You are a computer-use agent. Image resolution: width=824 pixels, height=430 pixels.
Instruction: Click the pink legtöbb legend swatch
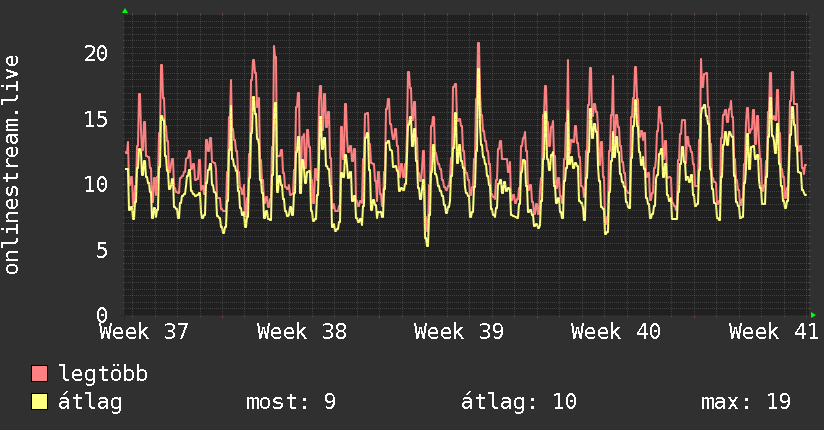(x=39, y=373)
